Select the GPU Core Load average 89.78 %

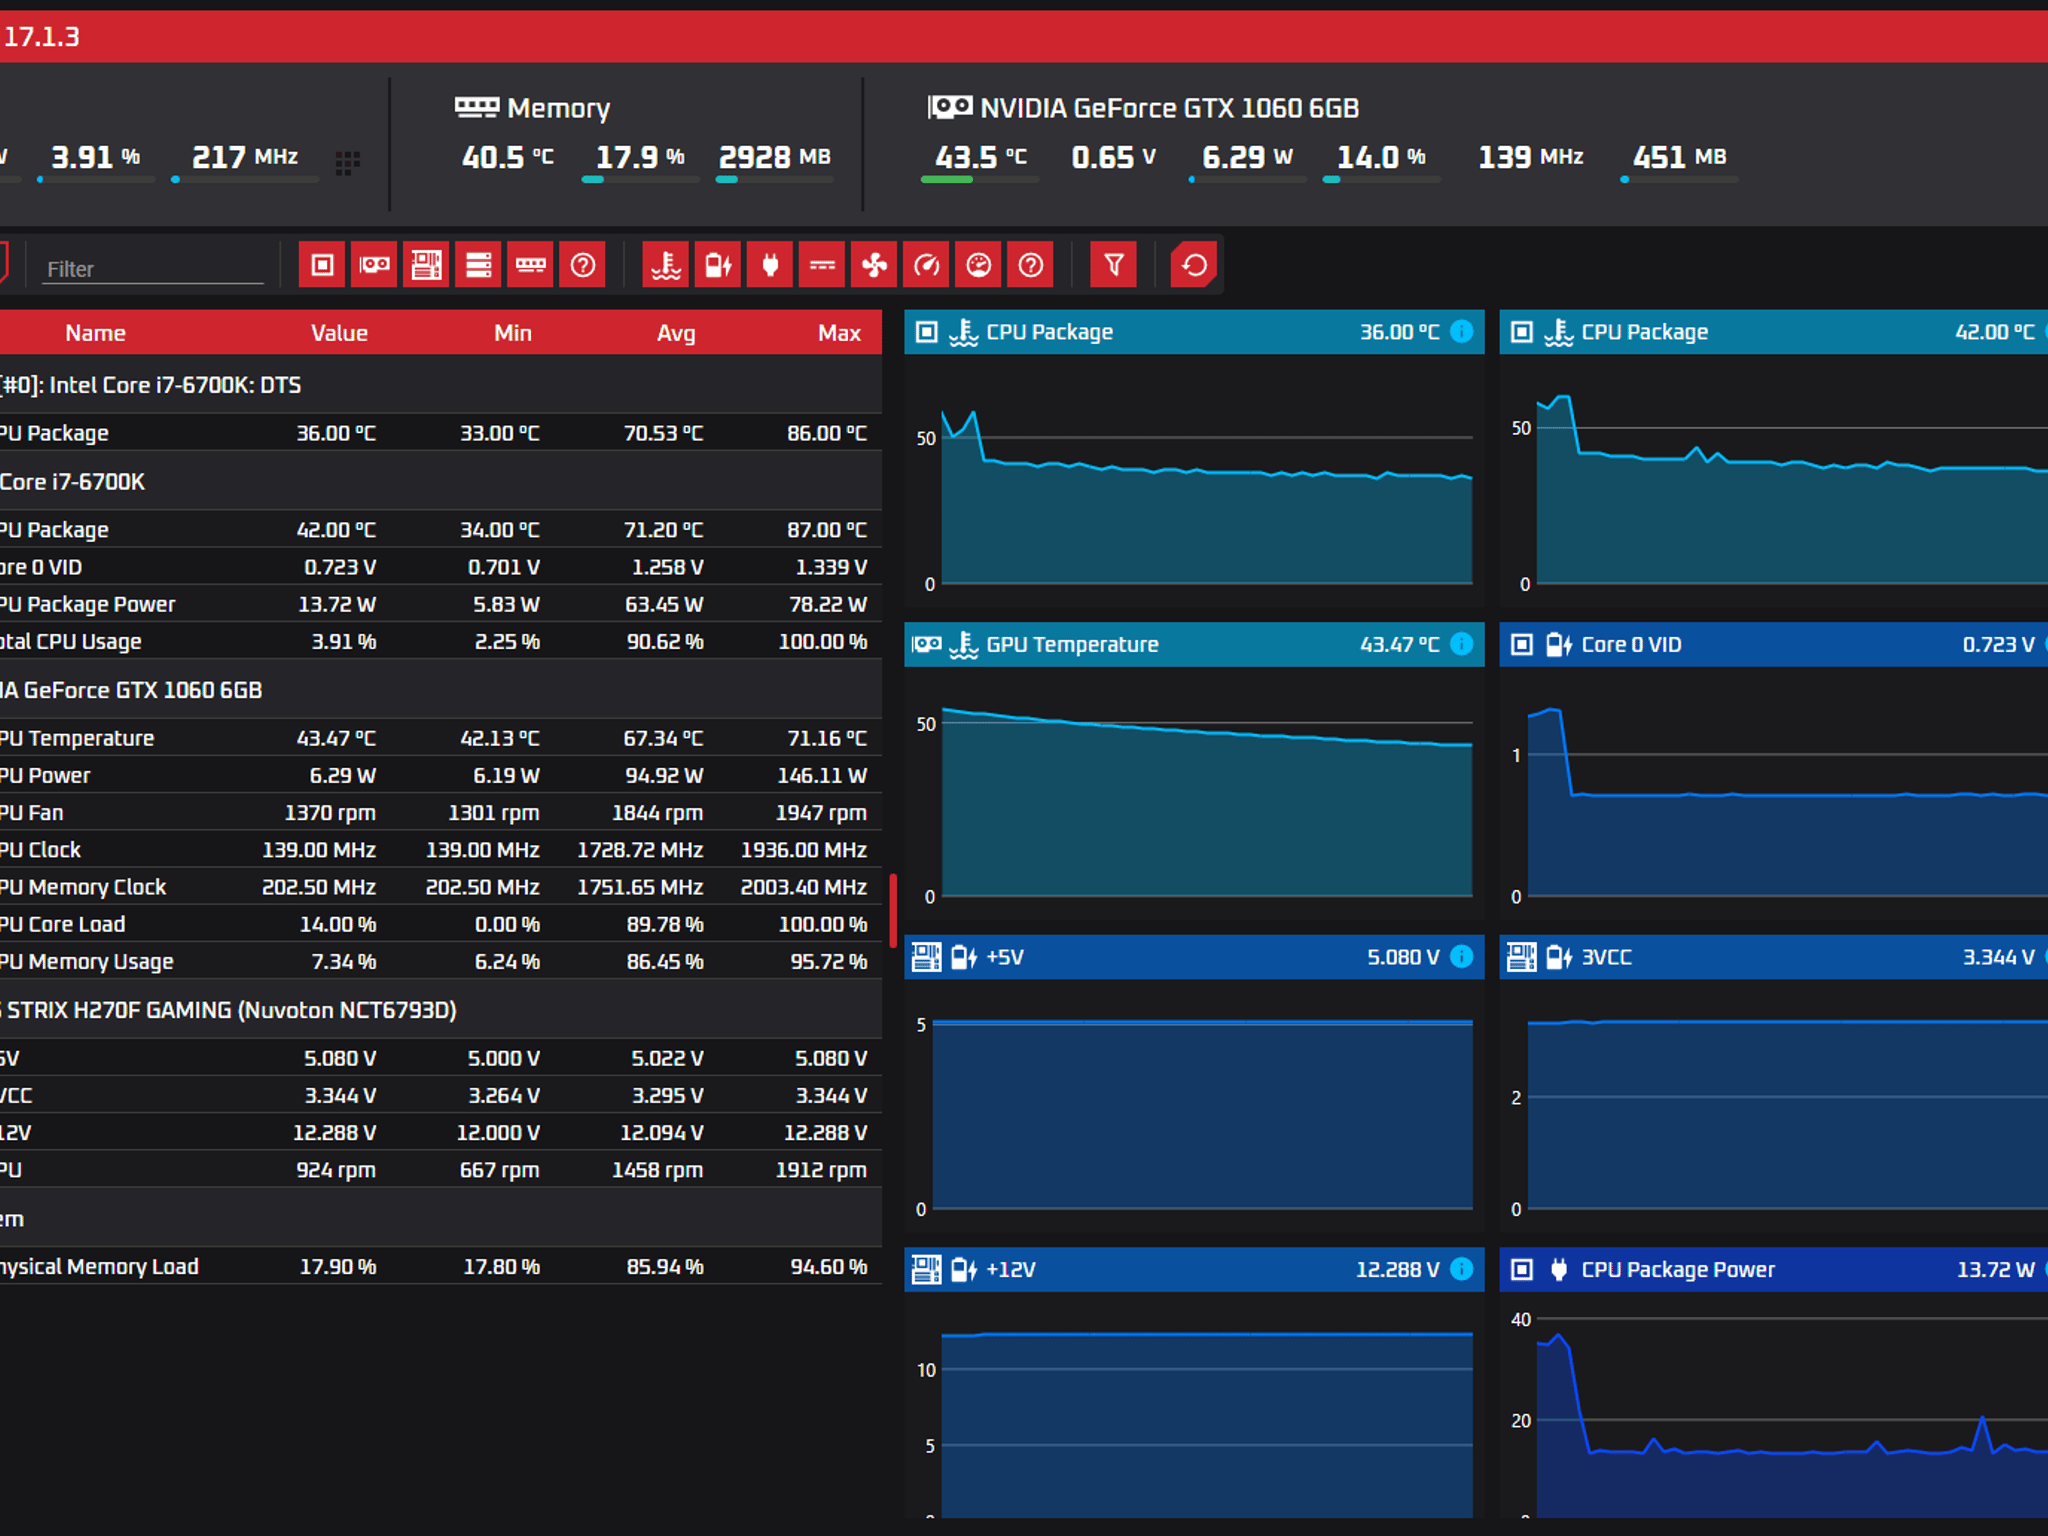coord(665,924)
